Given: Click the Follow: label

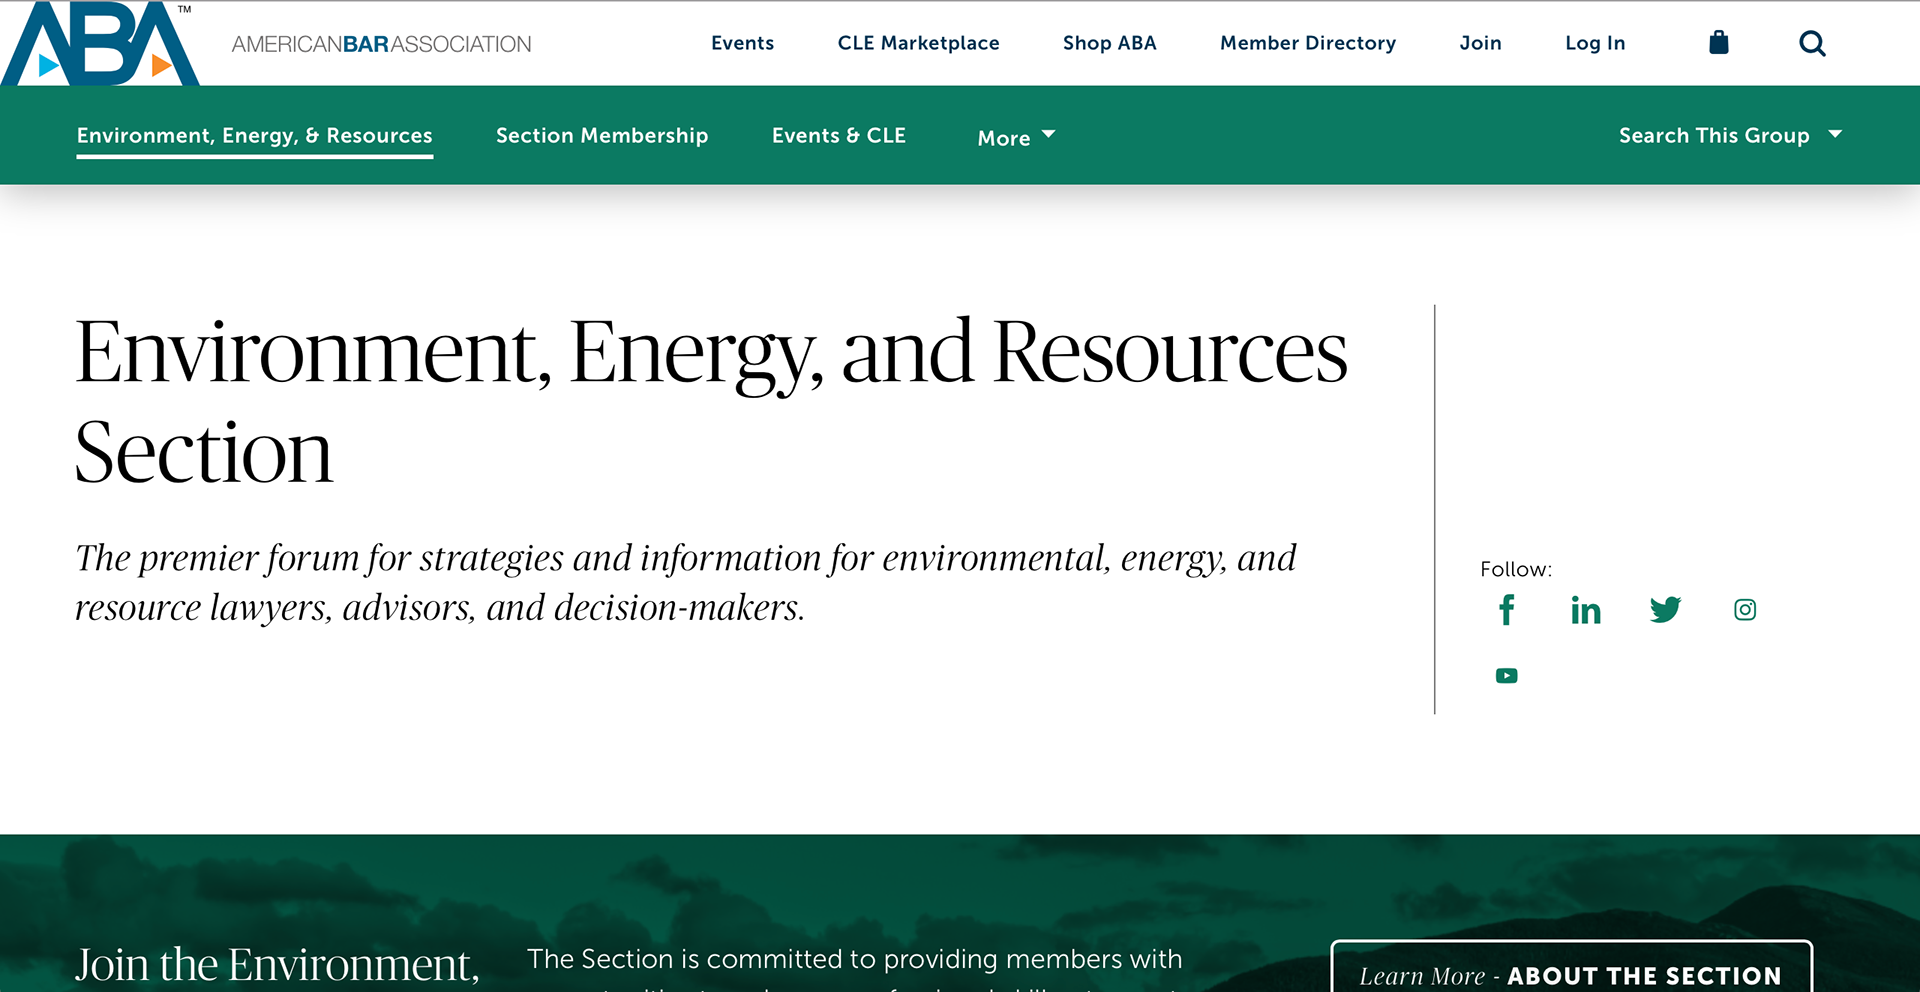Looking at the screenshot, I should click(x=1516, y=569).
